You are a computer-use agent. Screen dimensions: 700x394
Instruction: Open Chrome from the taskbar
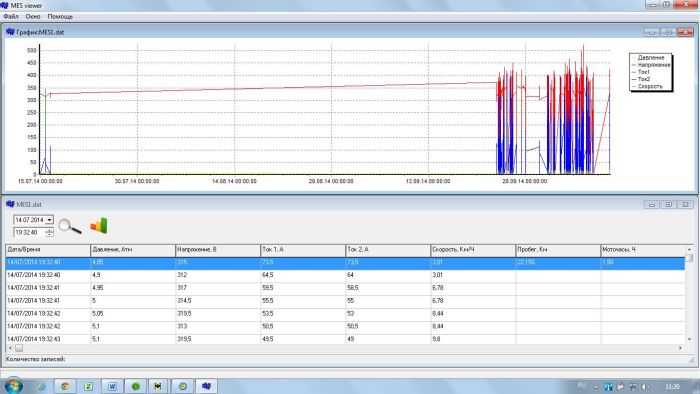65,386
